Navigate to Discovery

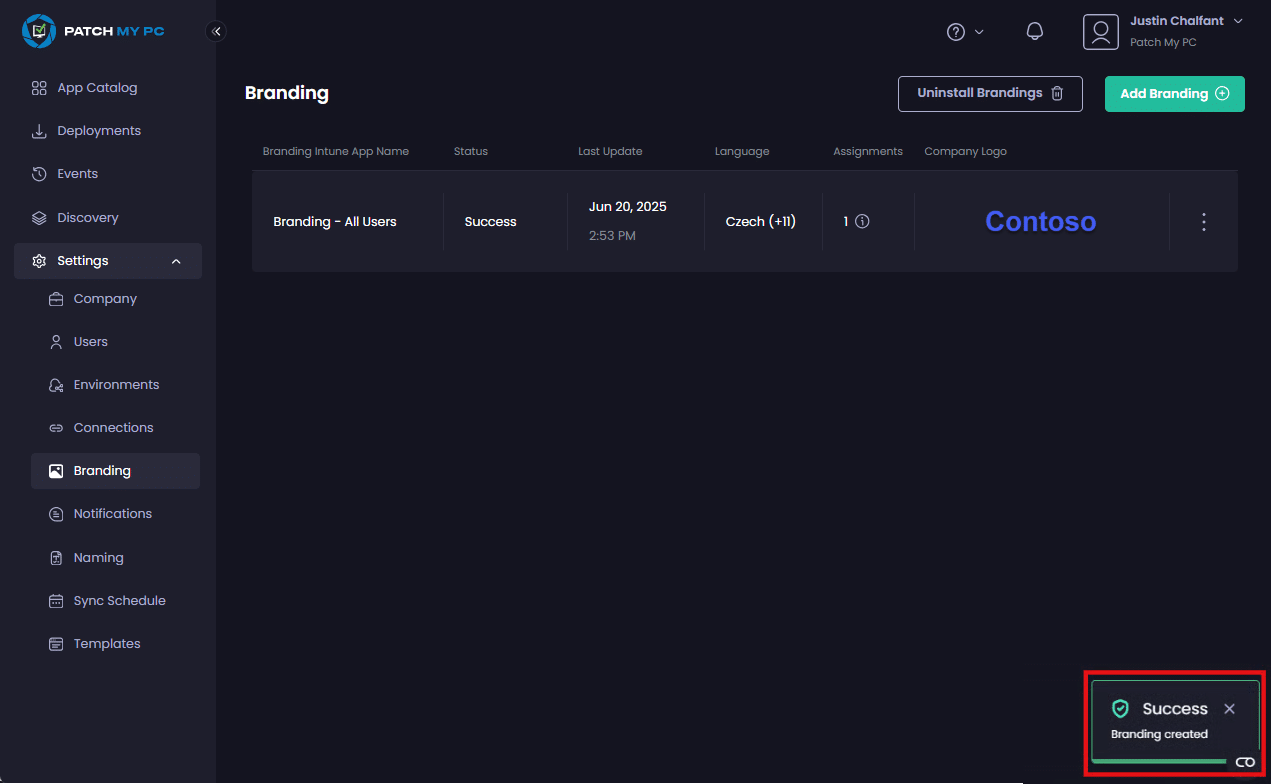[88, 218]
